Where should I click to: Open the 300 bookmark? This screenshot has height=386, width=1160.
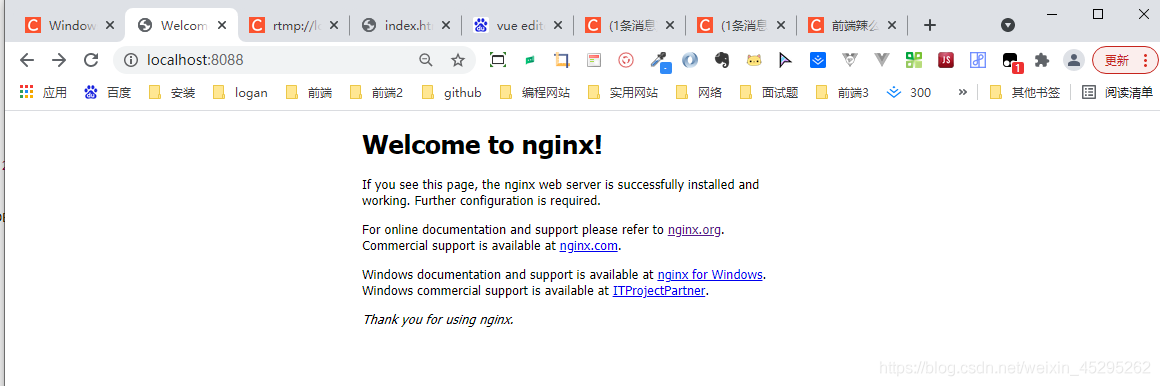tap(909, 92)
